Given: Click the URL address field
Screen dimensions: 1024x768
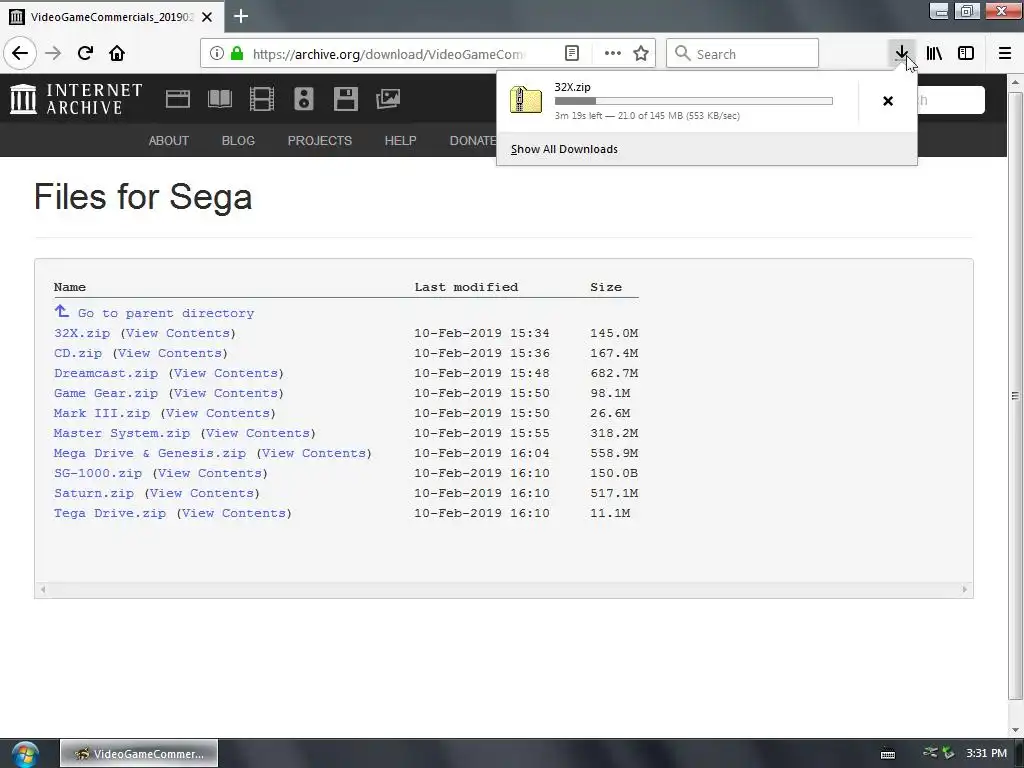Looking at the screenshot, I should click(x=389, y=54).
